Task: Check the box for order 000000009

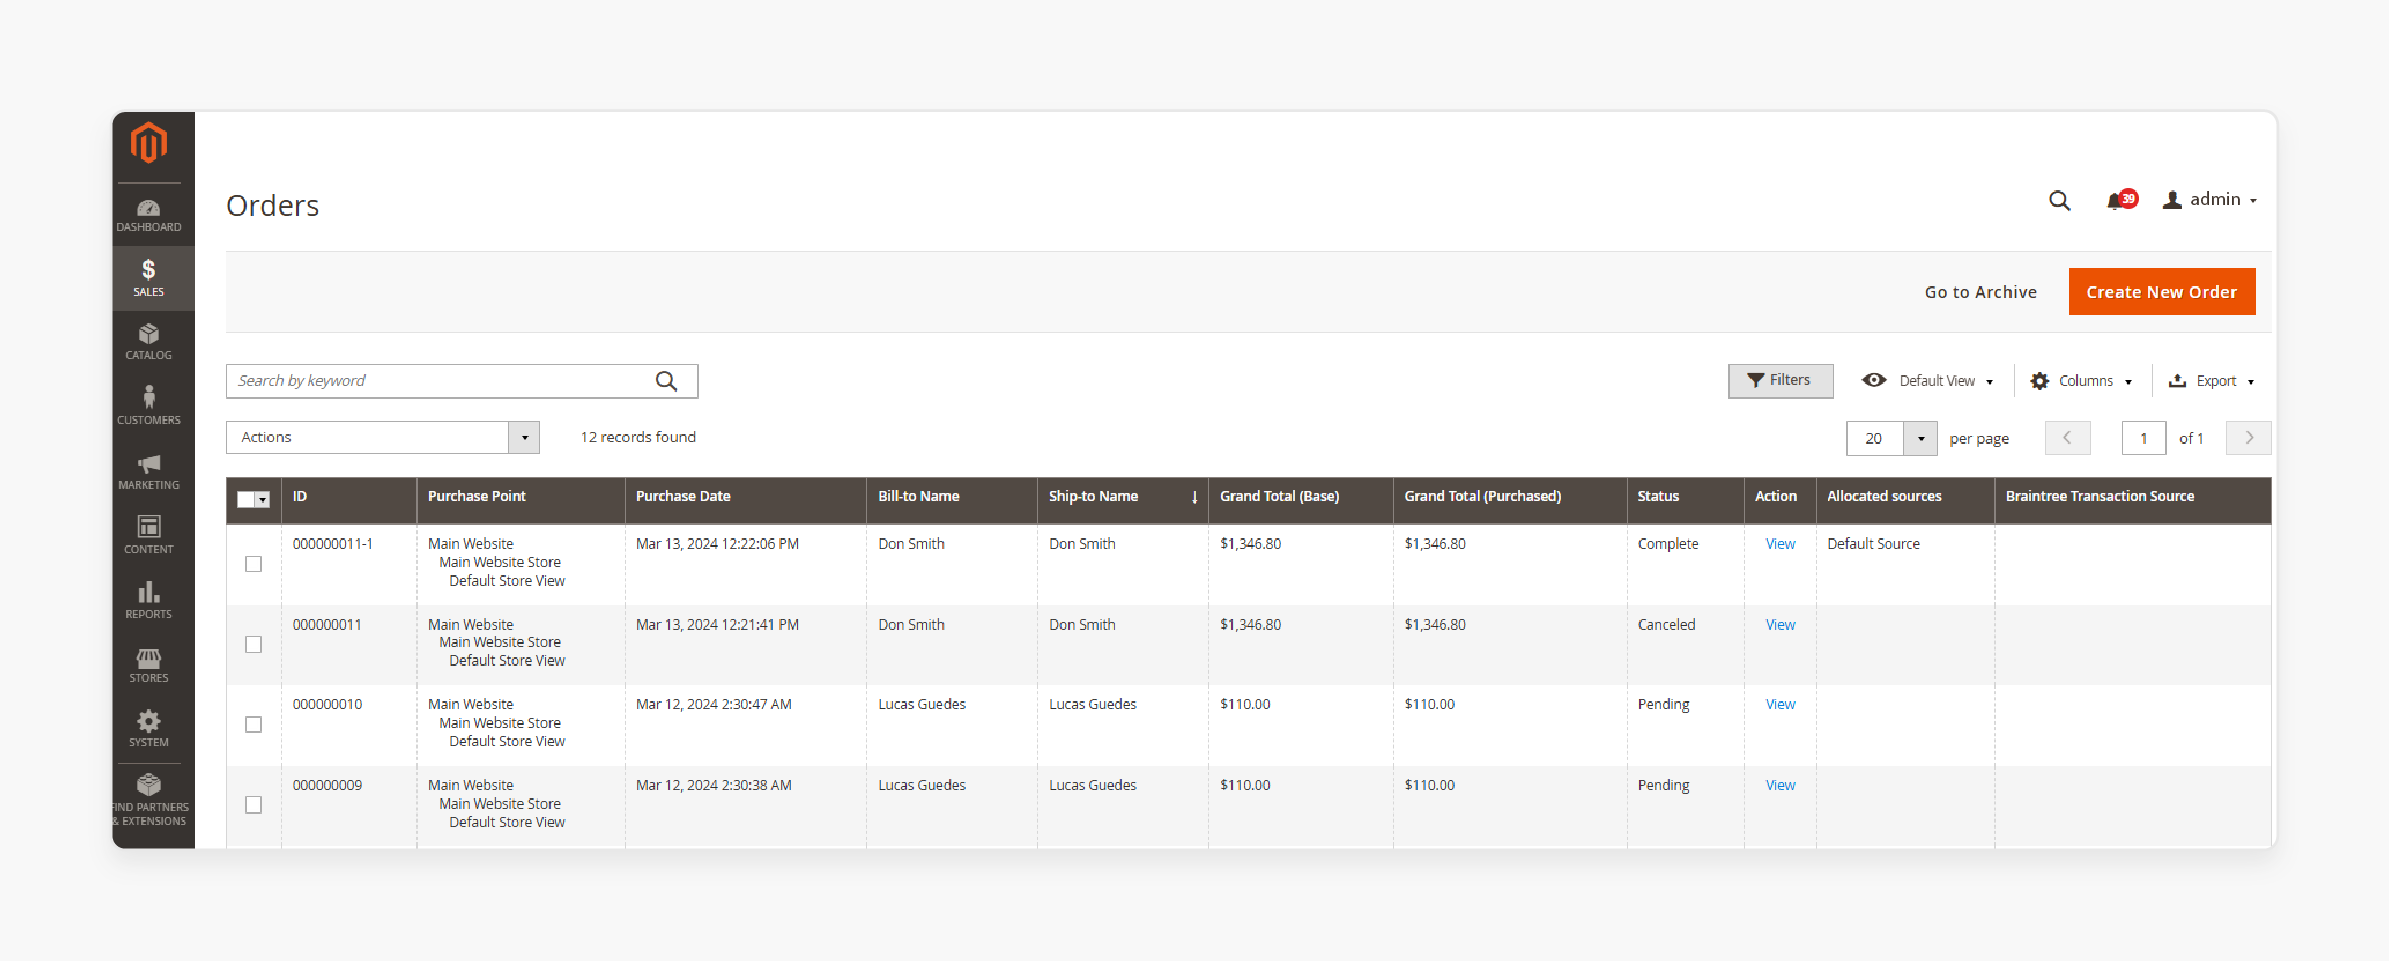Action: [x=254, y=805]
